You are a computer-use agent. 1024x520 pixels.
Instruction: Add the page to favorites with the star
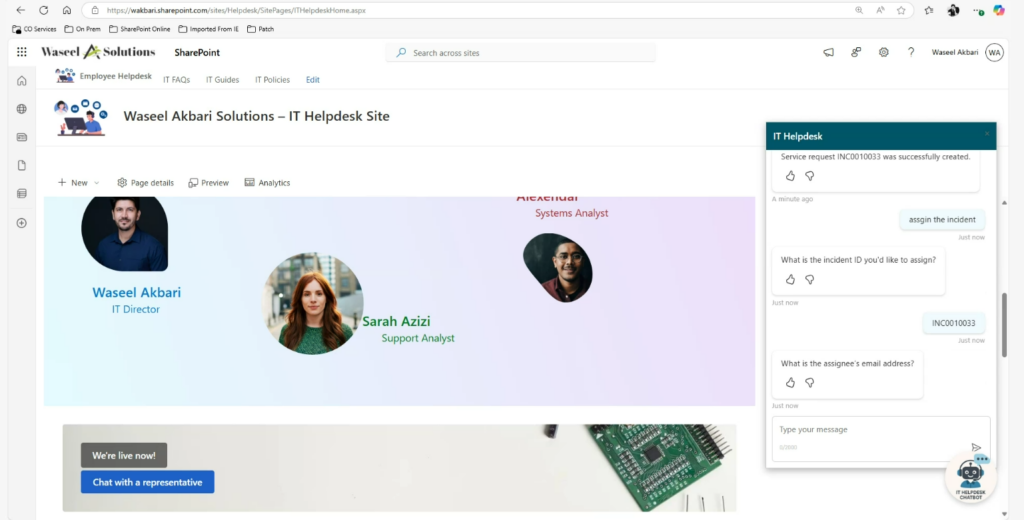point(901,10)
